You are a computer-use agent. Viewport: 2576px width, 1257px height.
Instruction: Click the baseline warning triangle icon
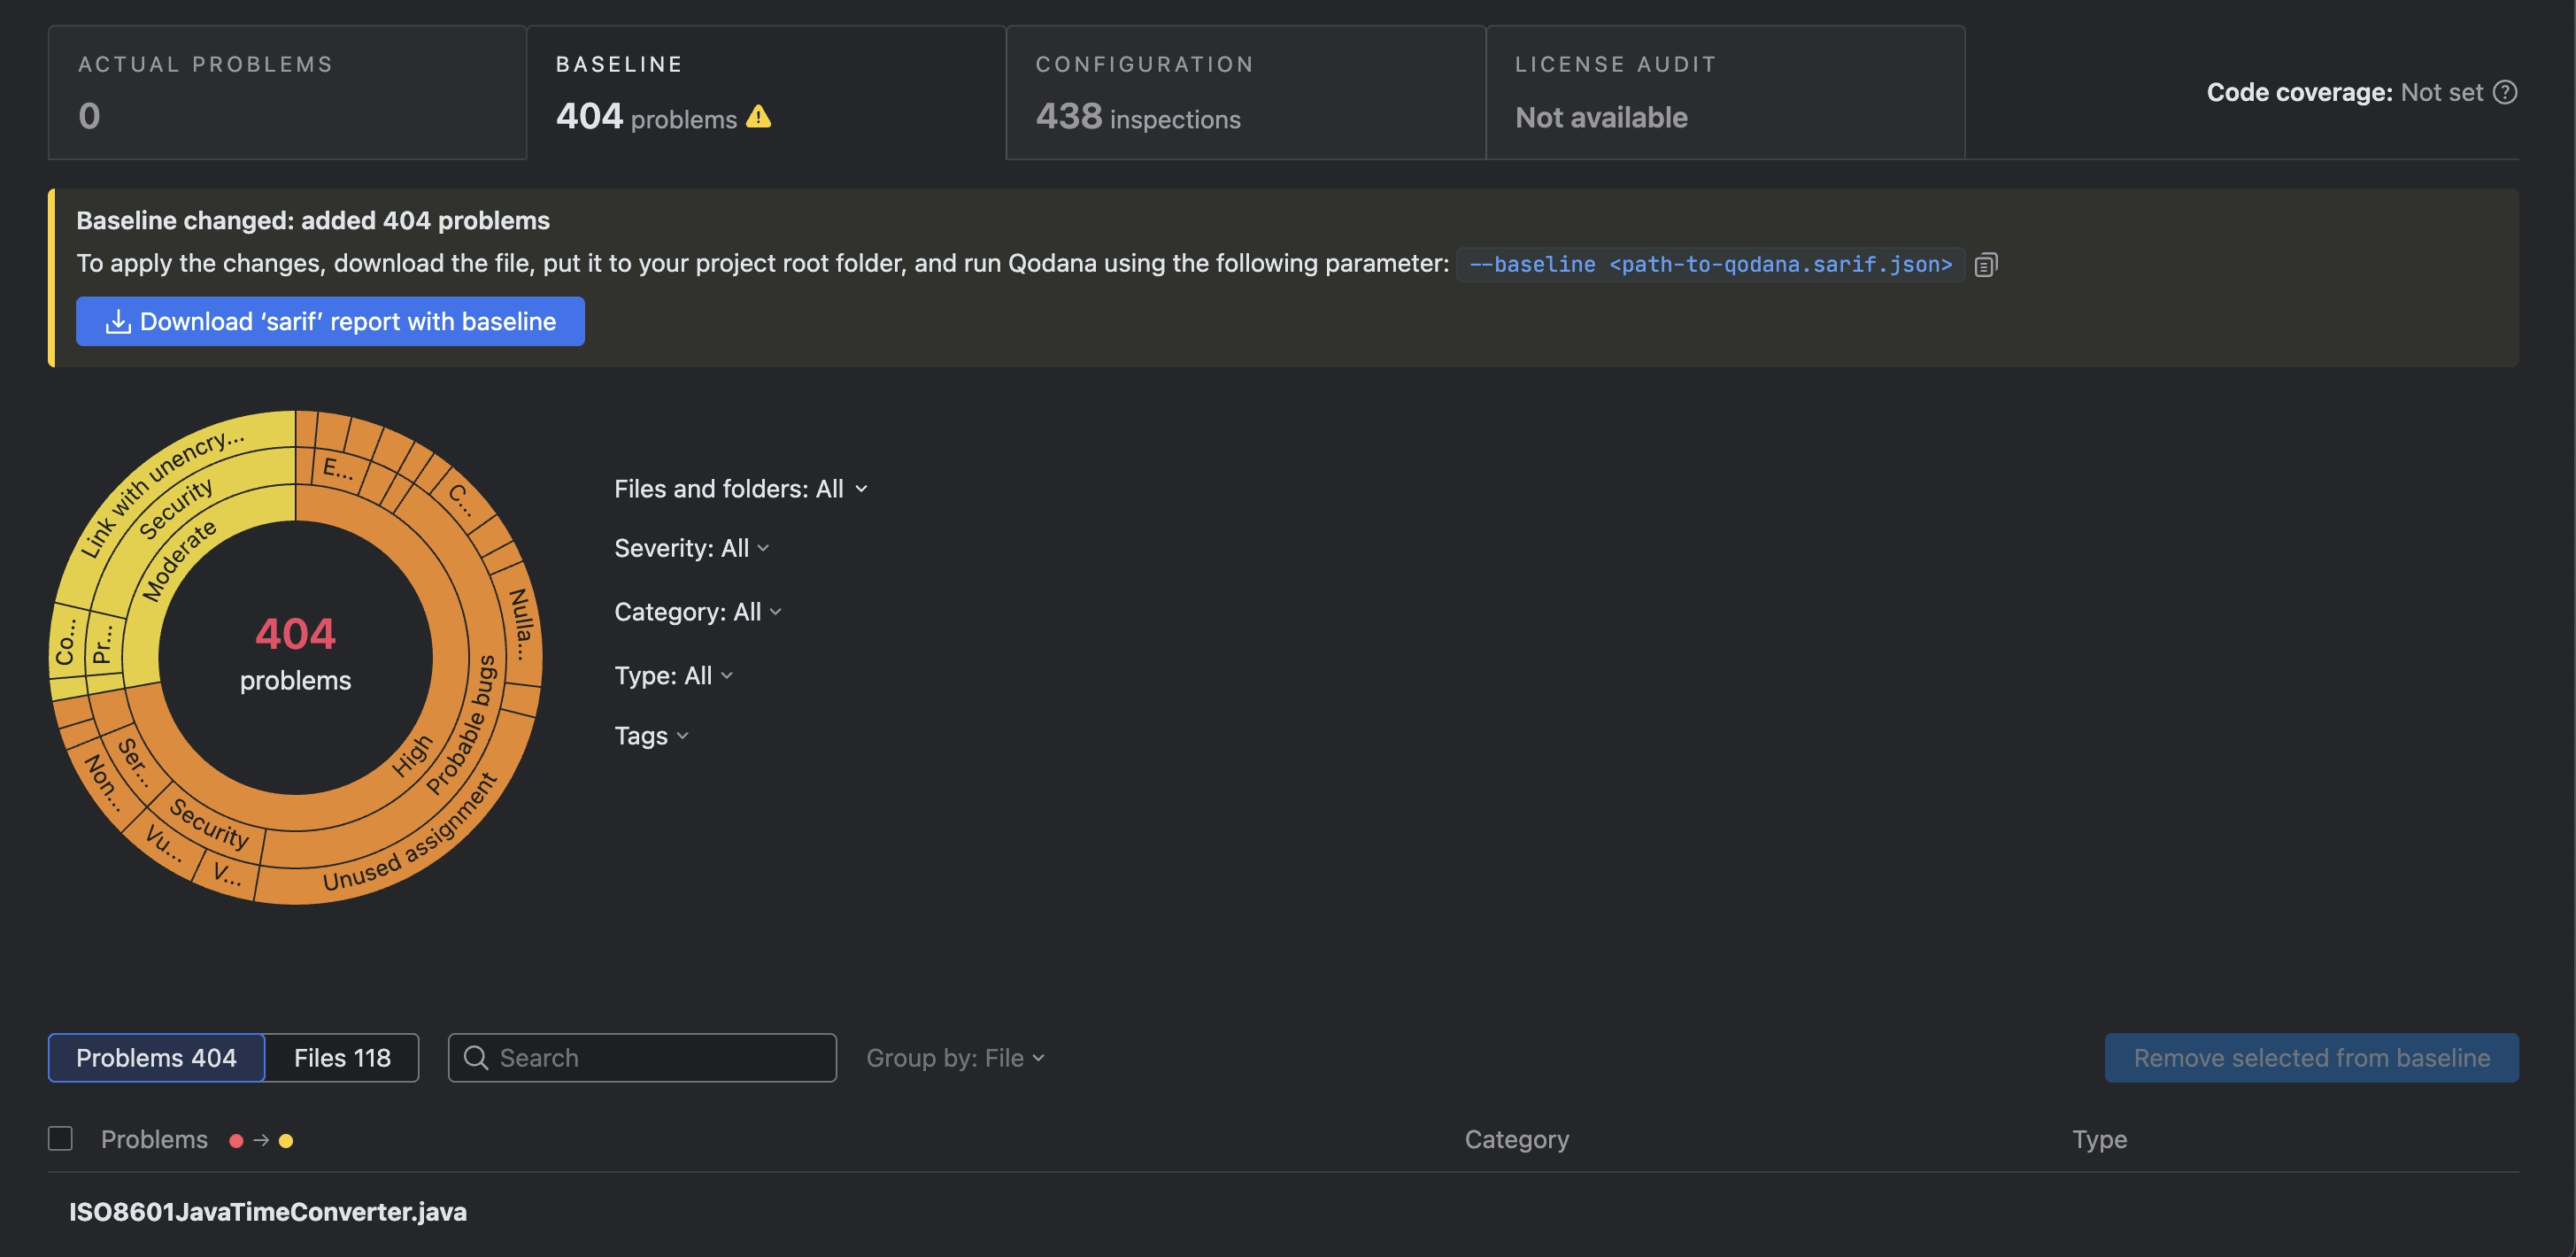click(758, 117)
